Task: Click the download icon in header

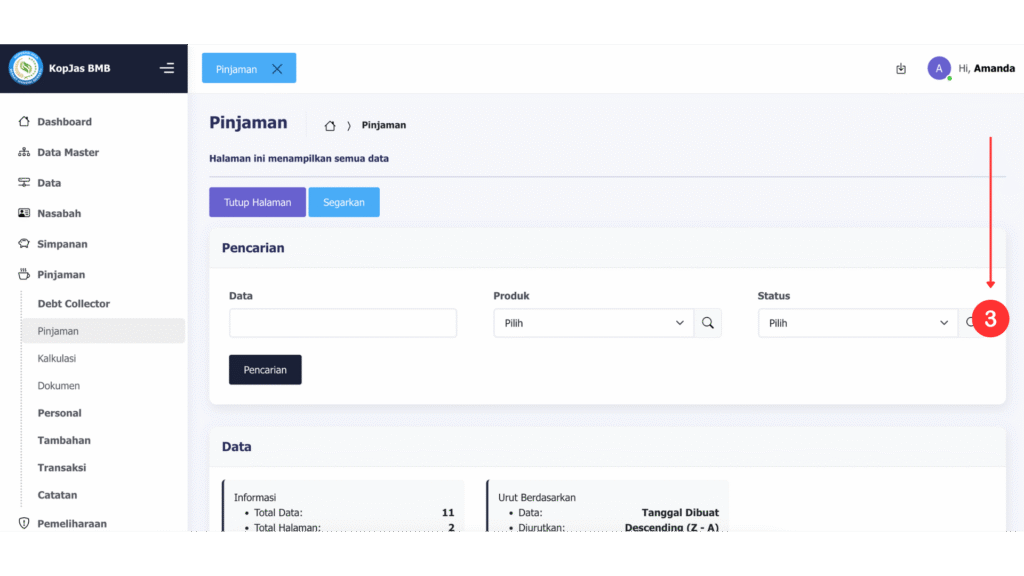Action: (901, 69)
